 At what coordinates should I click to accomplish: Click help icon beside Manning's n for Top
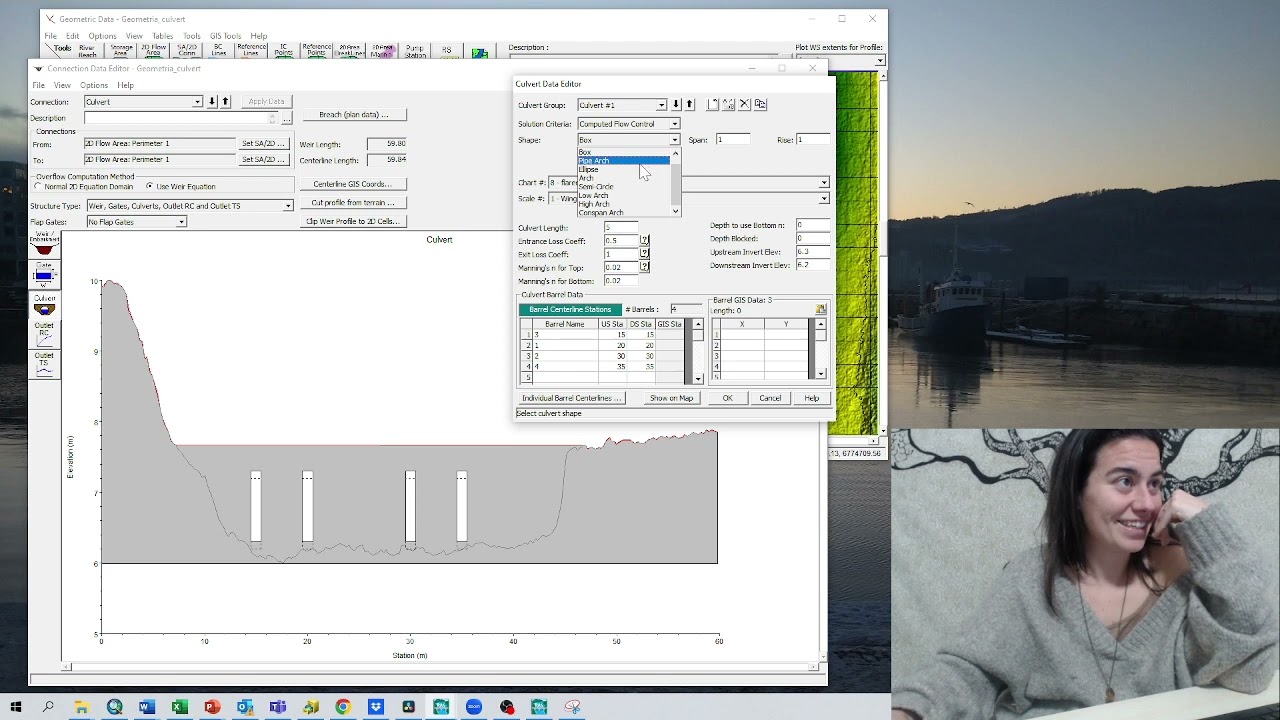click(x=644, y=267)
